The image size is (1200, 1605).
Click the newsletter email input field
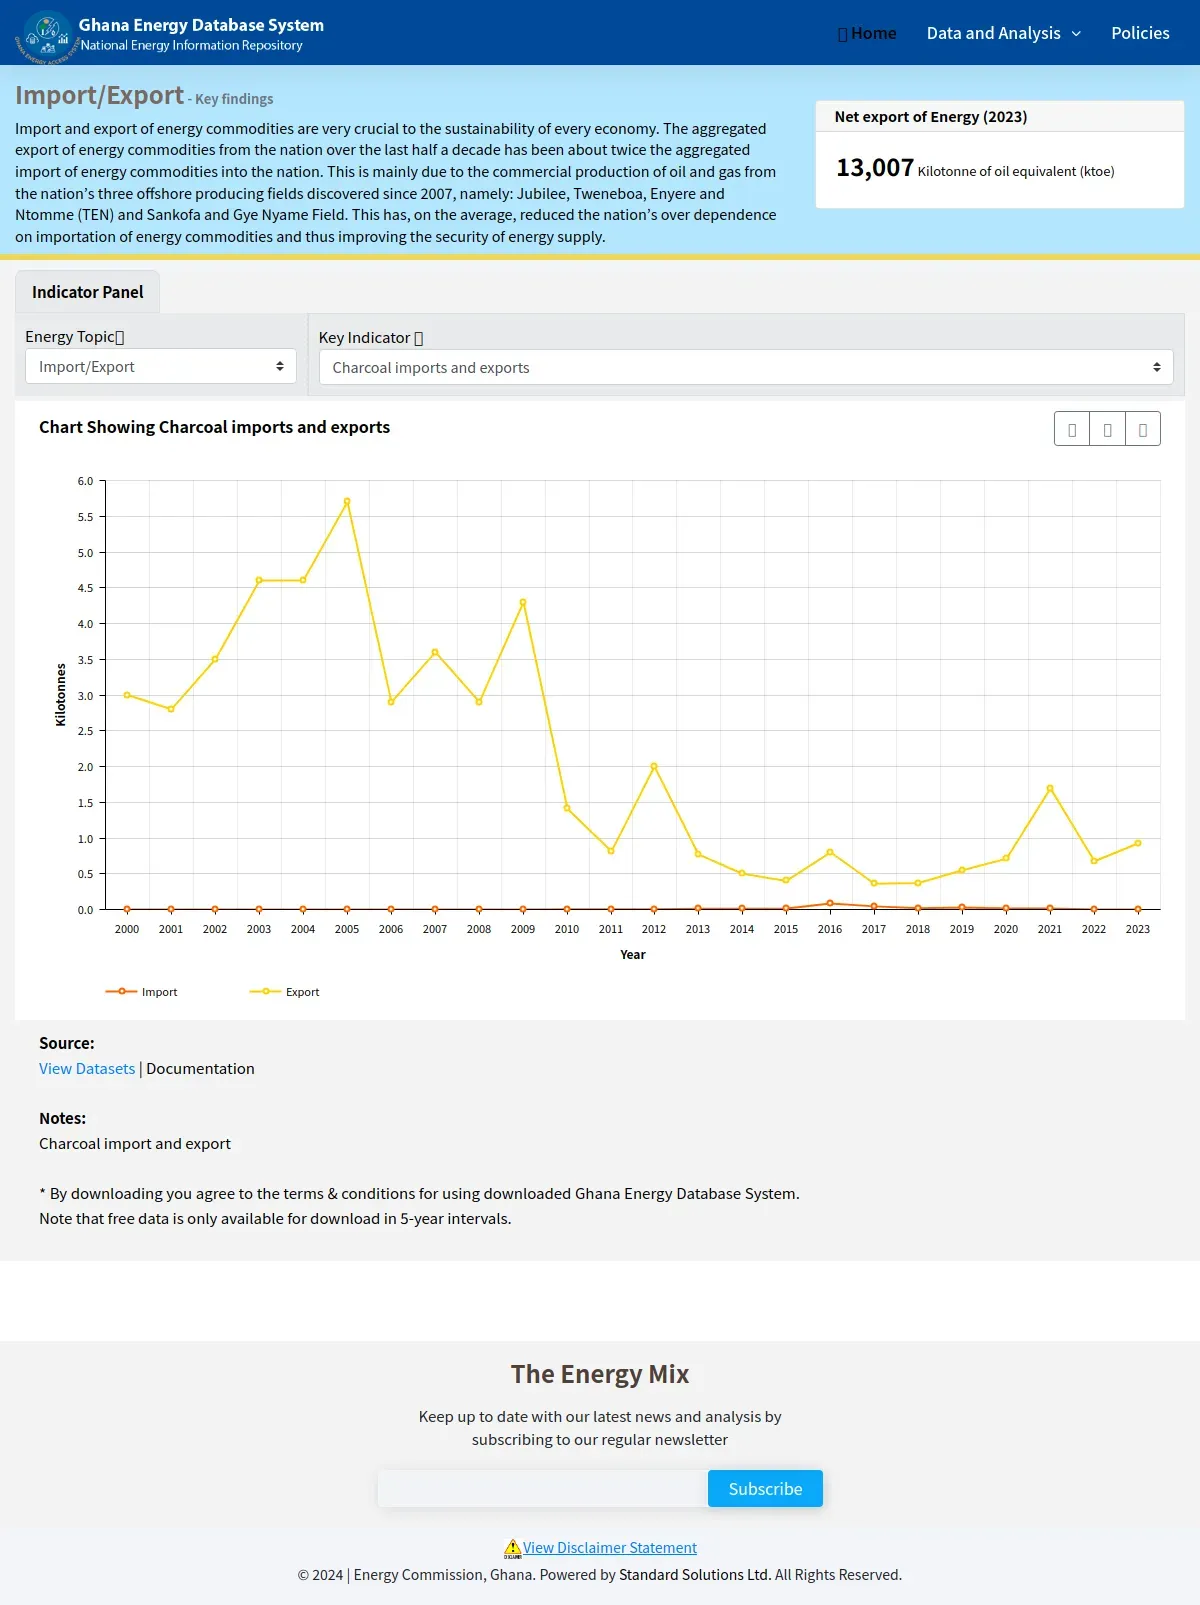[x=543, y=1489]
